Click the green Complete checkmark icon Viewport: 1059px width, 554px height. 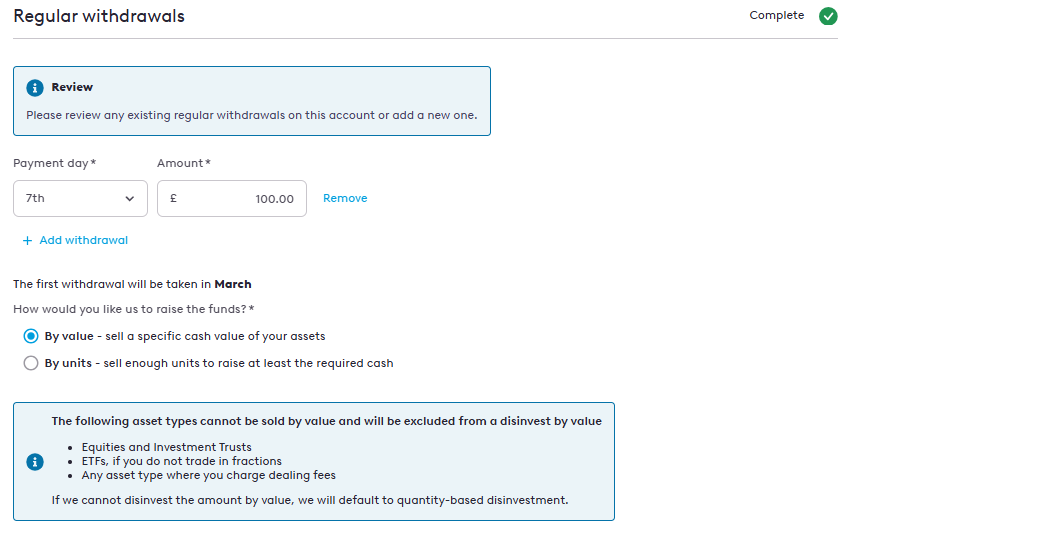click(828, 16)
